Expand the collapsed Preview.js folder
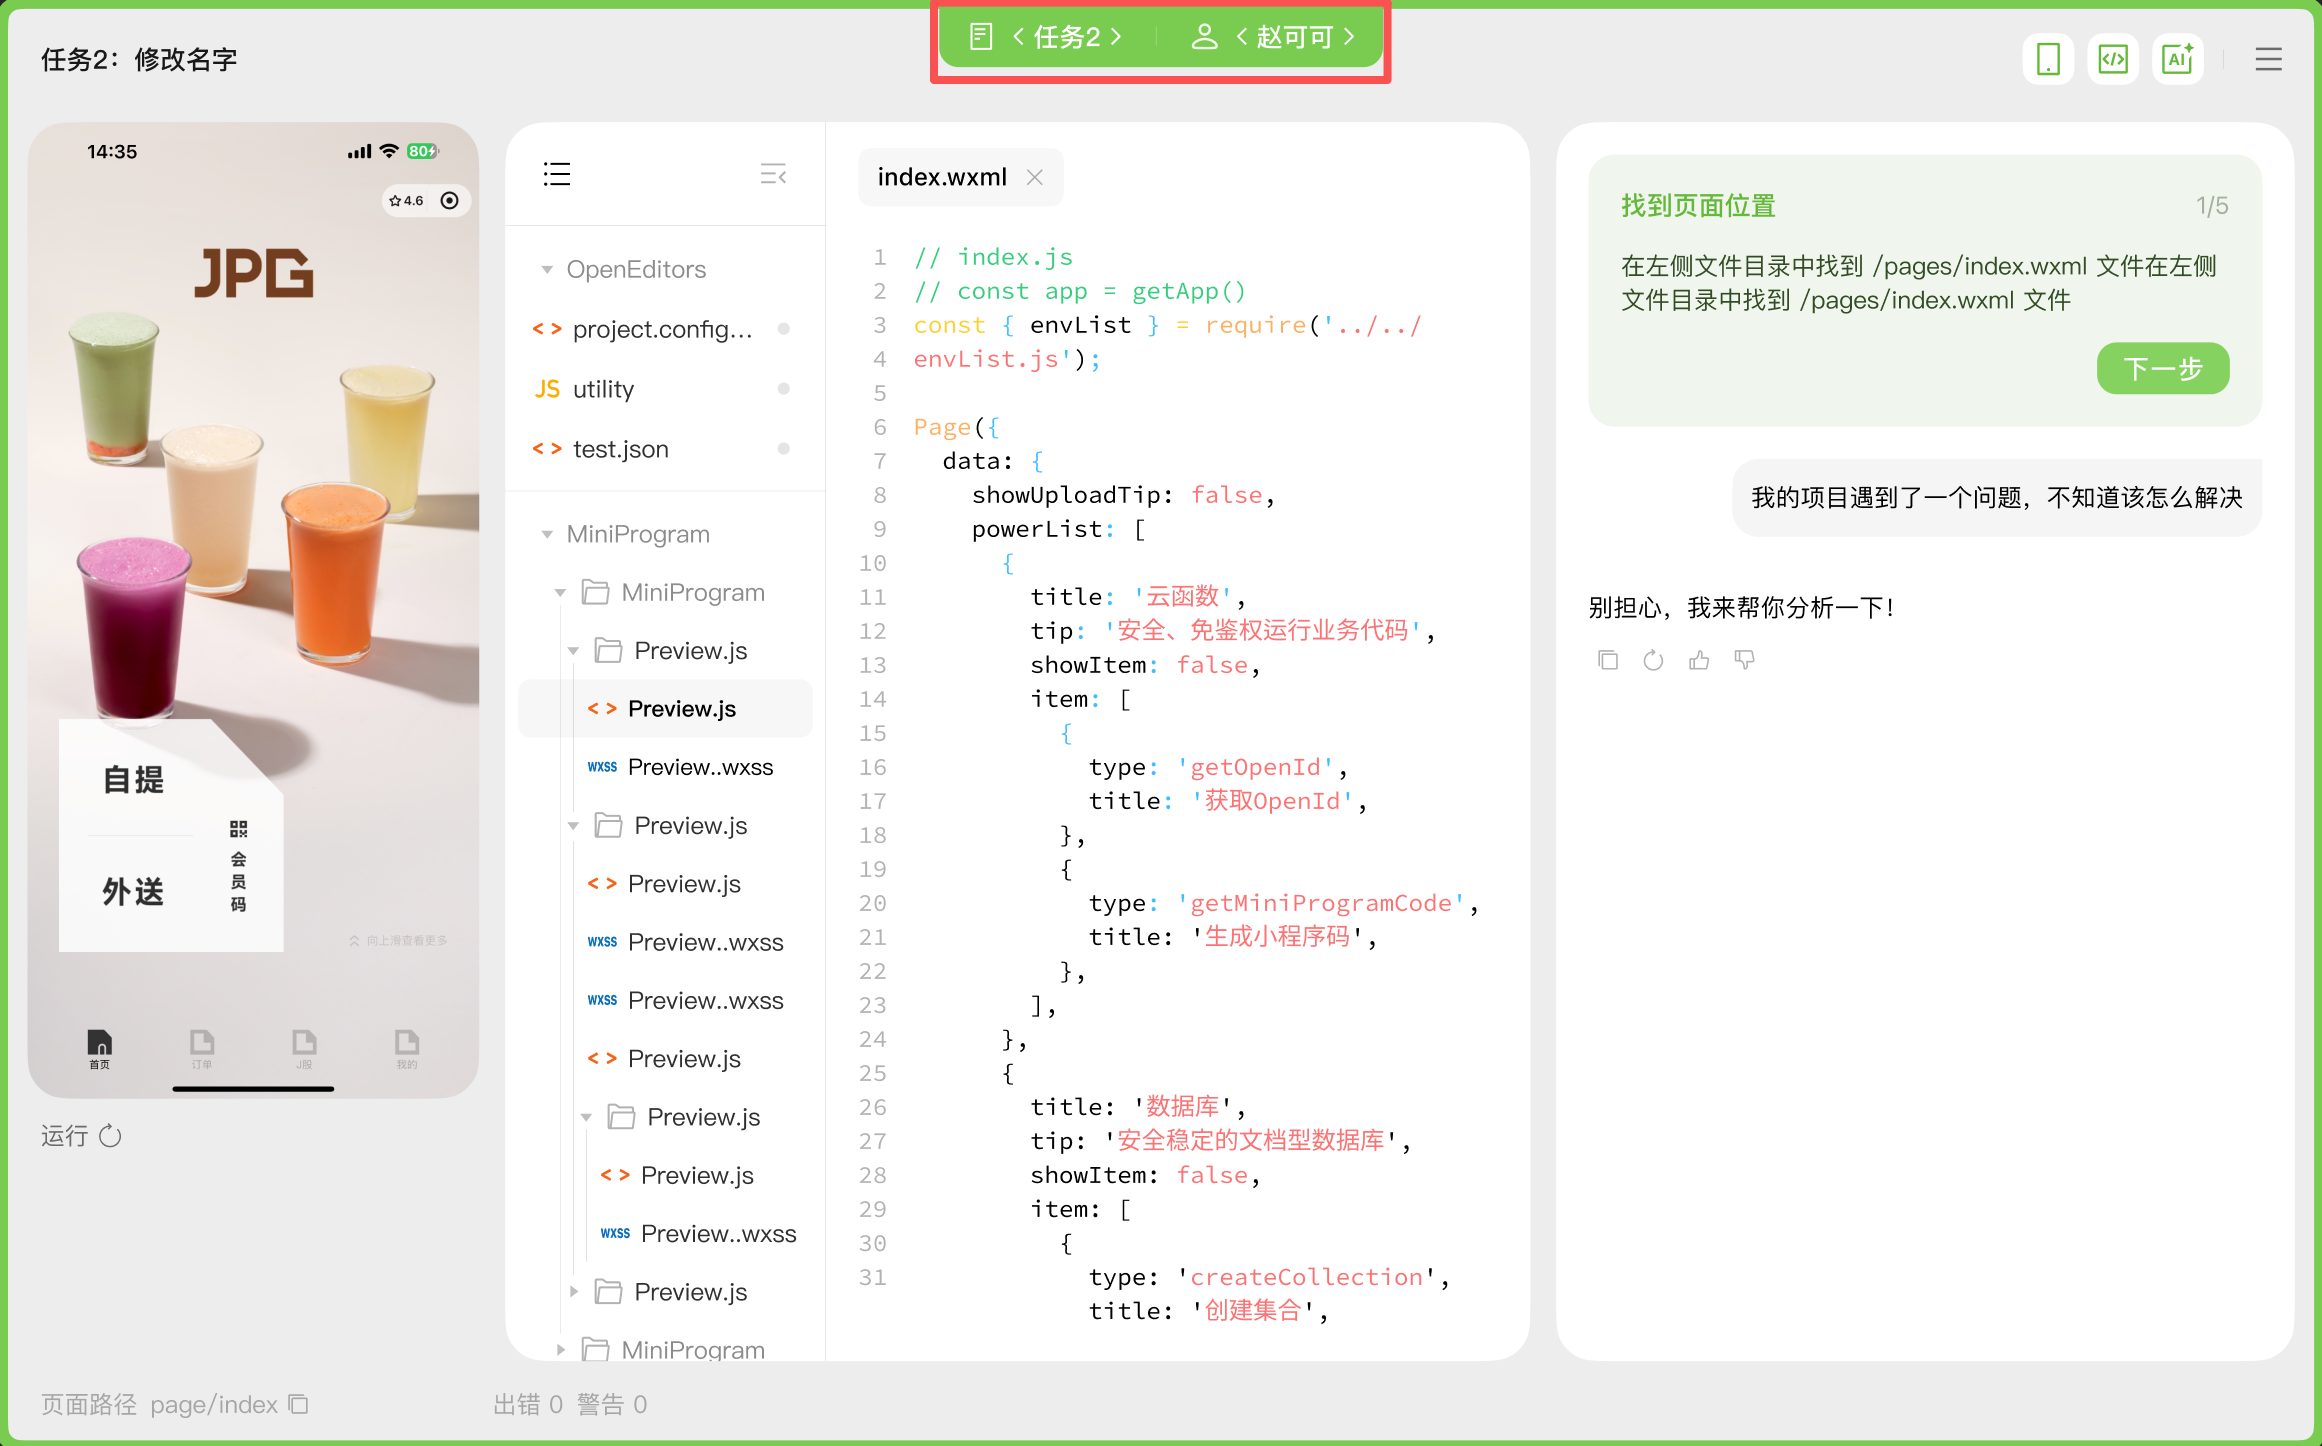Image resolution: width=2322 pixels, height=1446 pixels. pos(574,1292)
